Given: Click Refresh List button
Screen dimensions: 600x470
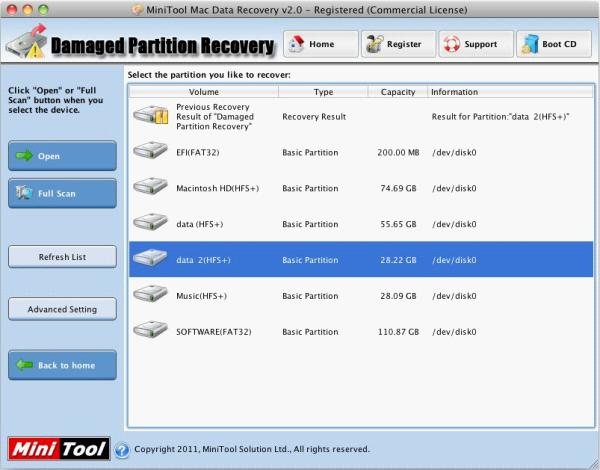Looking at the screenshot, I should (x=62, y=257).
